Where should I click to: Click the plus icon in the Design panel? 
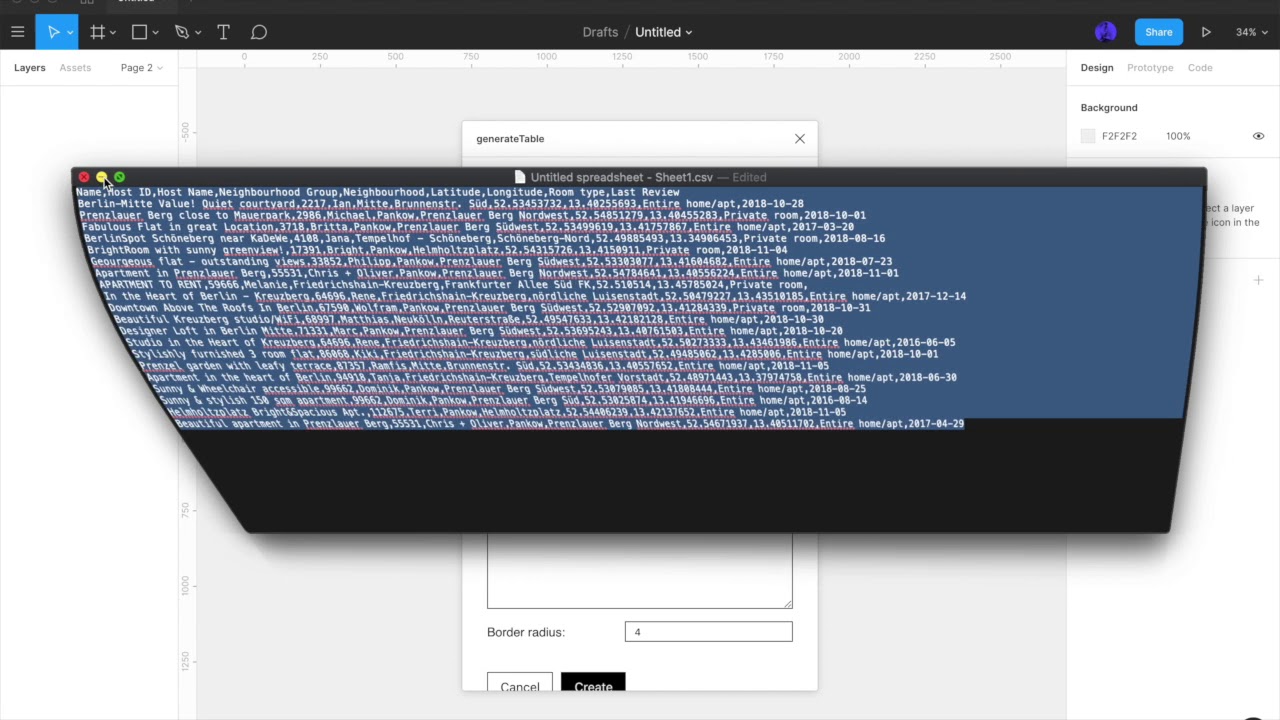tap(1258, 280)
